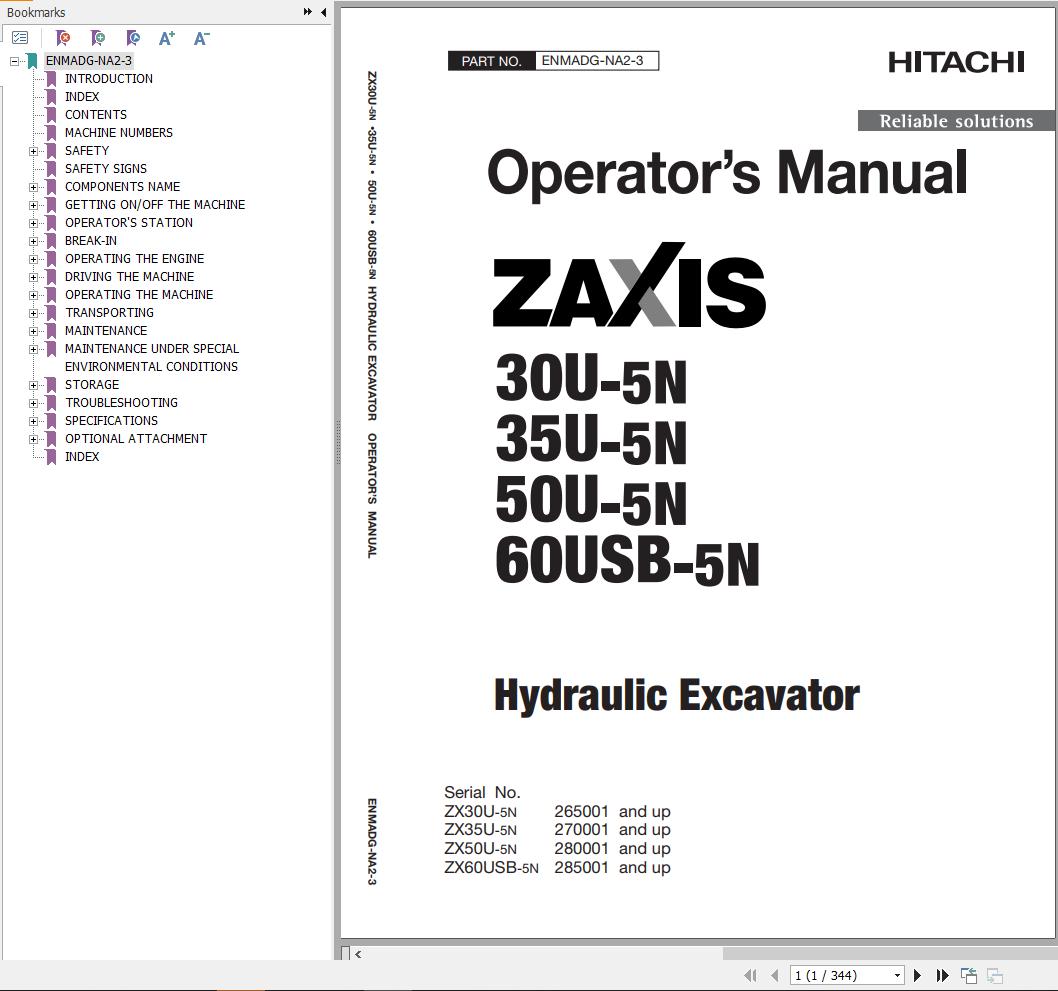1058x991 pixels.
Task: Collapse the Bookmarks panel with left arrow
Action: tap(324, 11)
